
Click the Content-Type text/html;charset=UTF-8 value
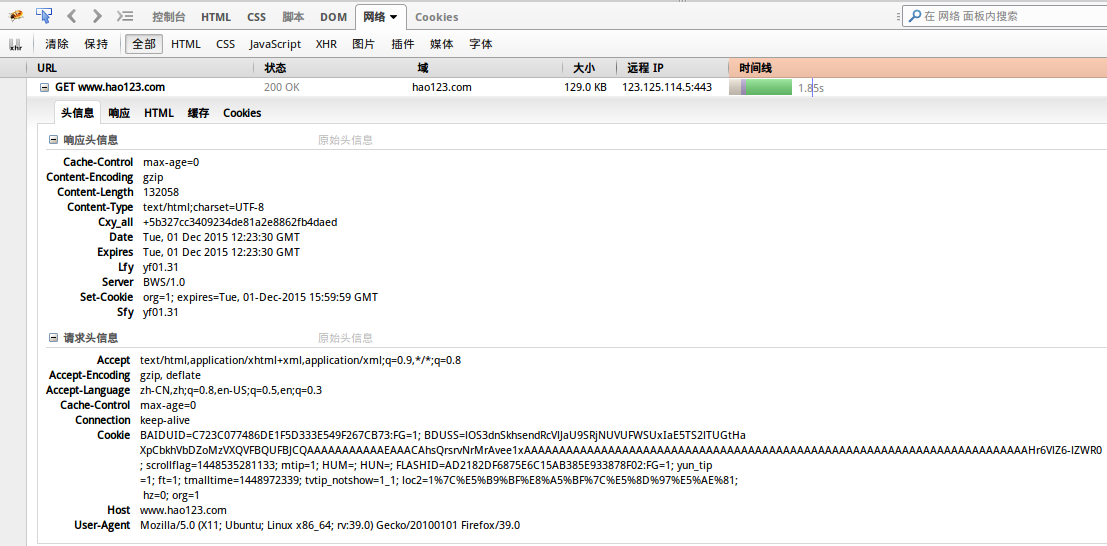[203, 207]
